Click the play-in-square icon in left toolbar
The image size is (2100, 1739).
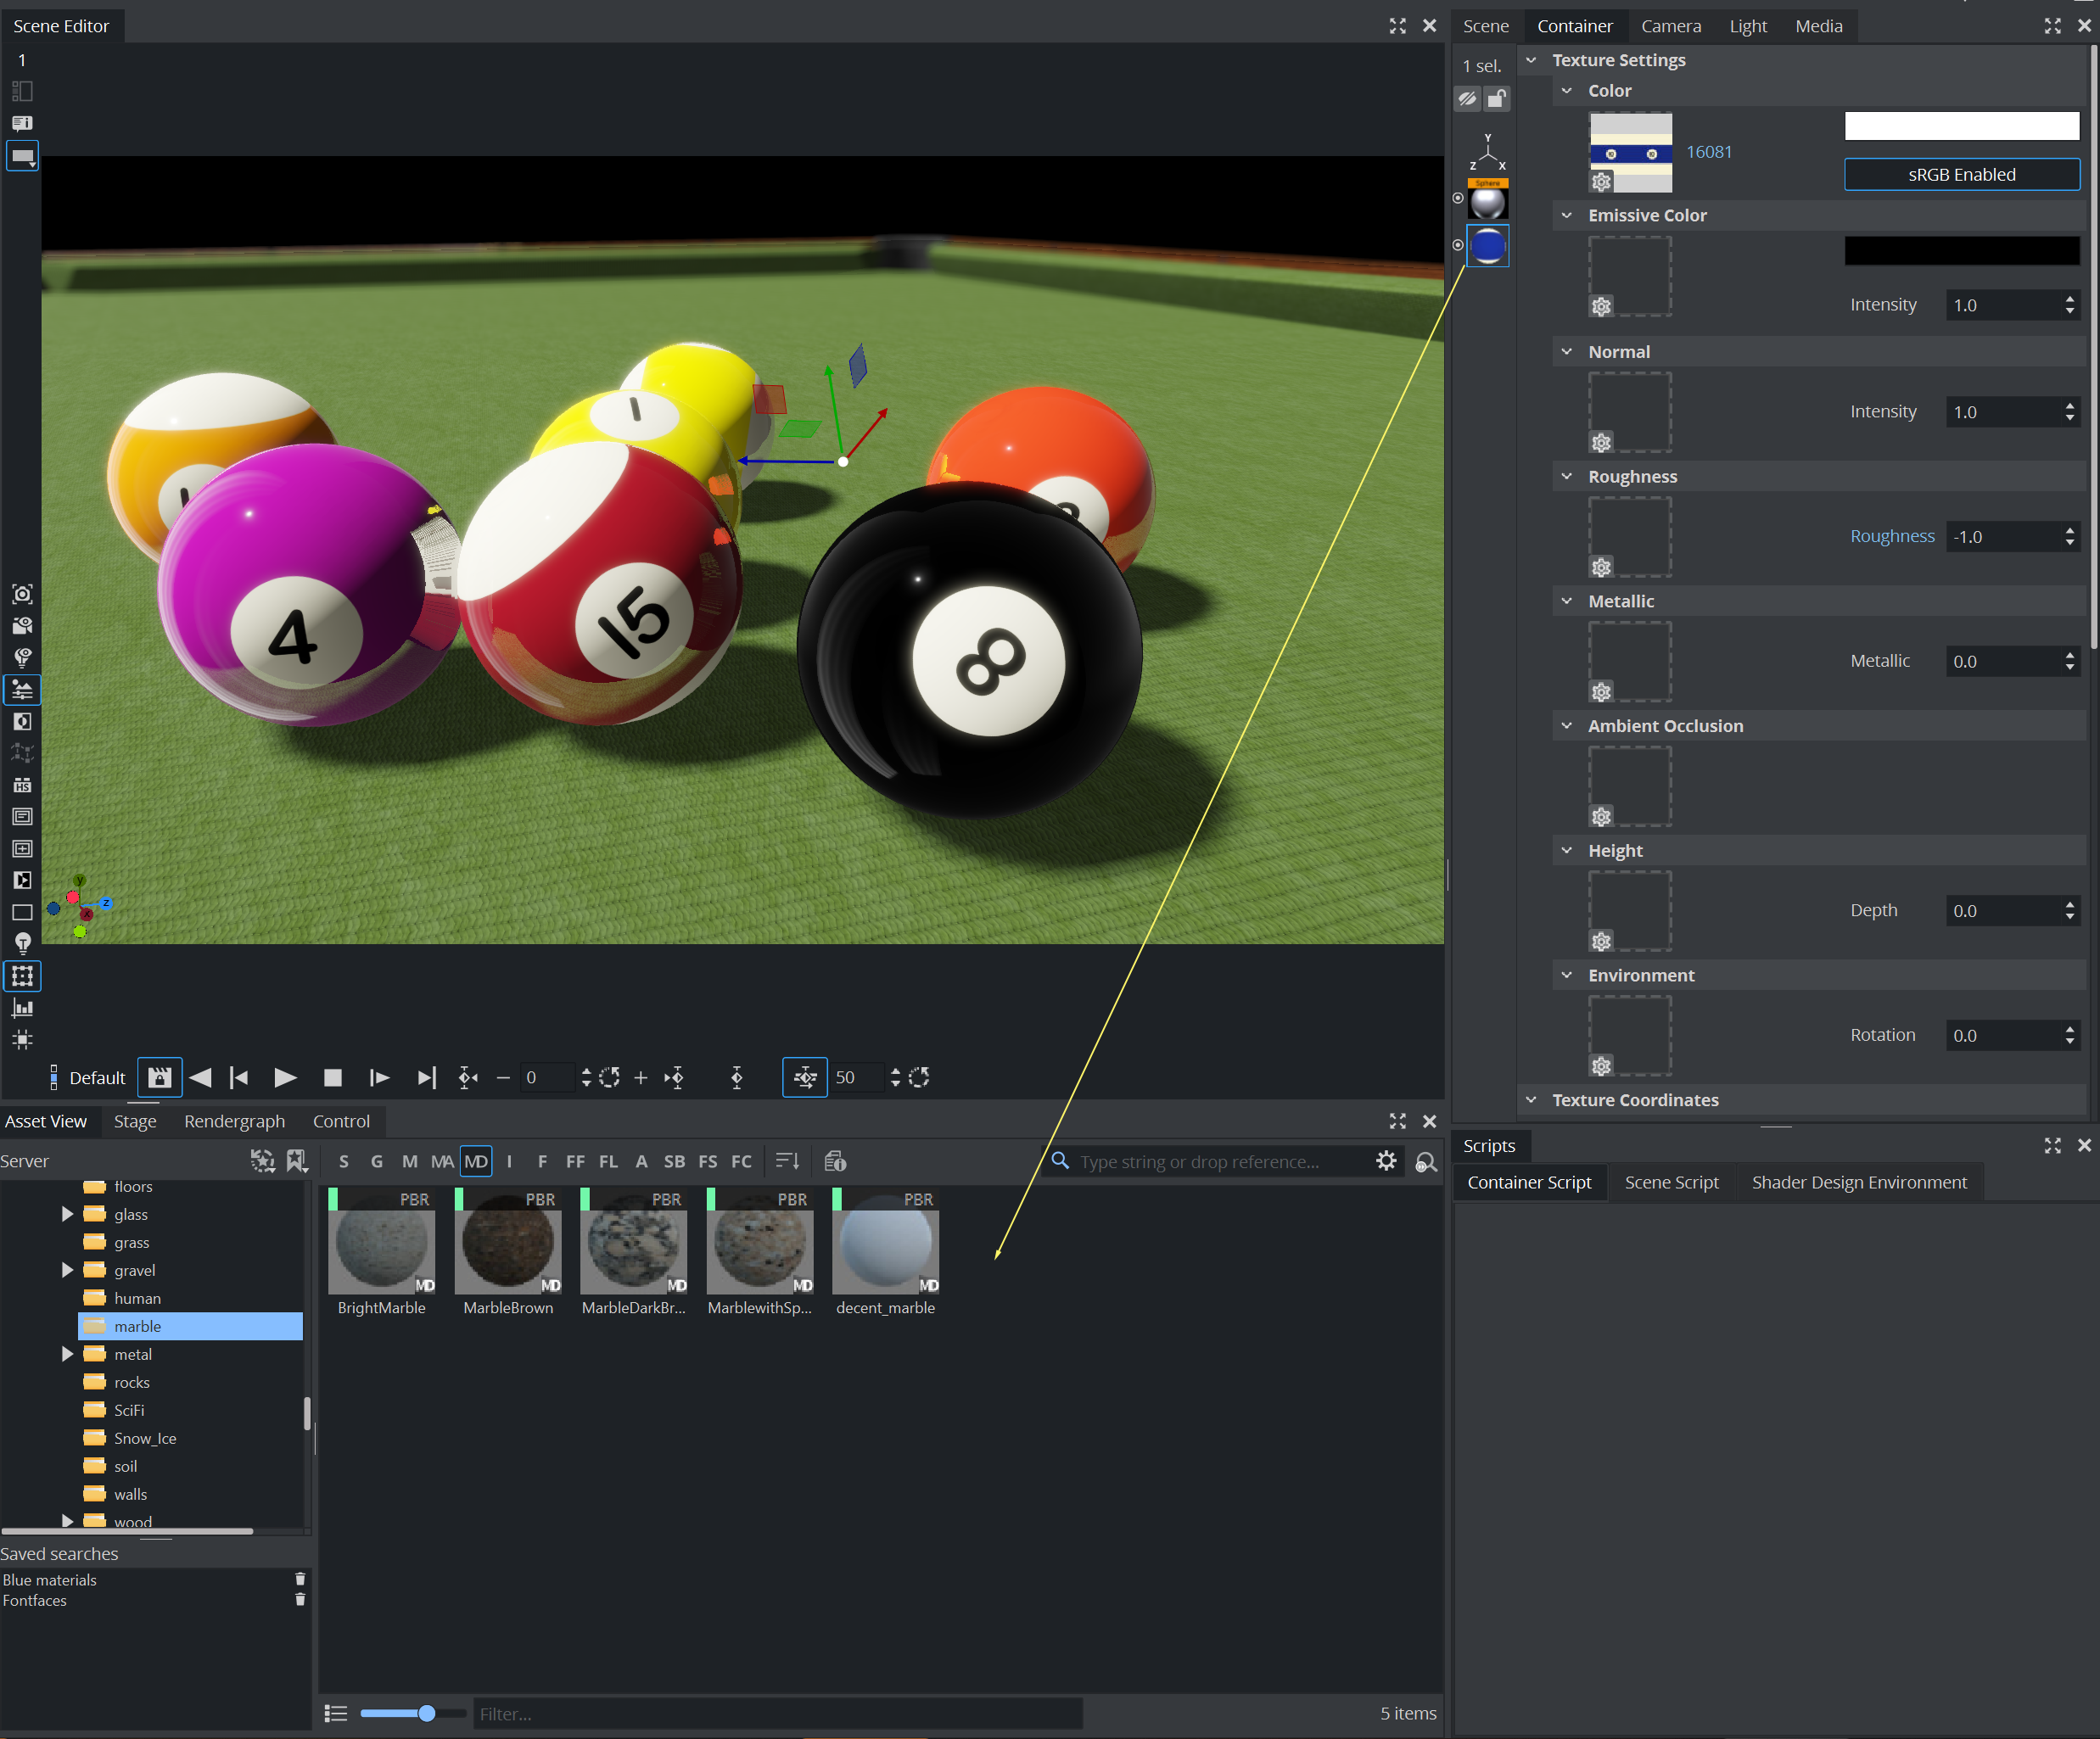pyautogui.click(x=22, y=880)
